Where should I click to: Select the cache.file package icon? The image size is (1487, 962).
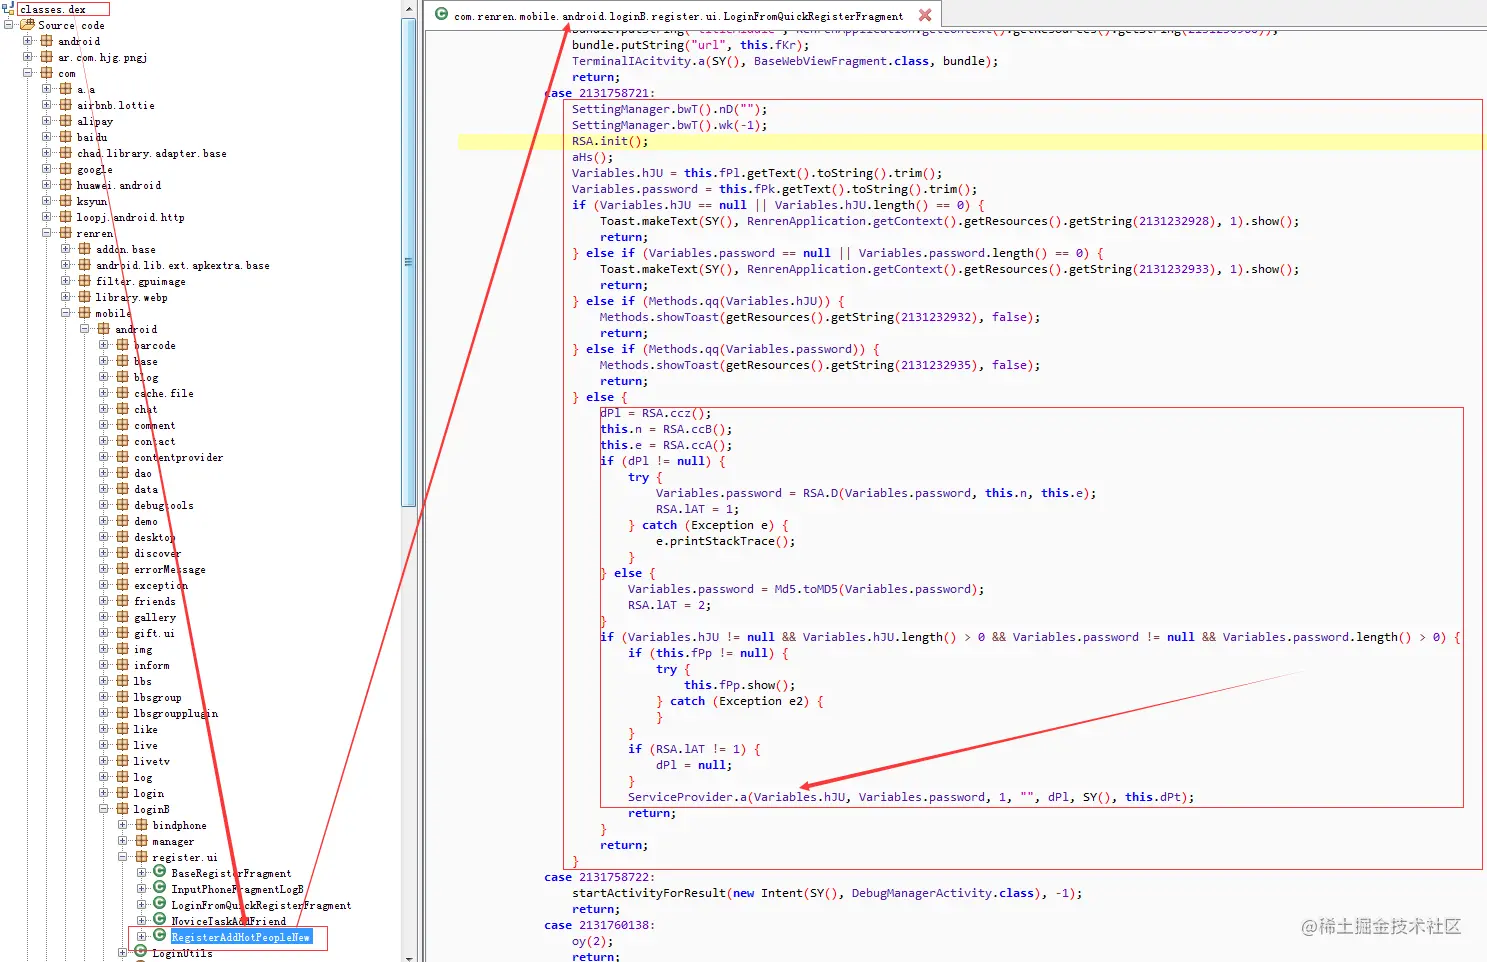[x=123, y=393]
